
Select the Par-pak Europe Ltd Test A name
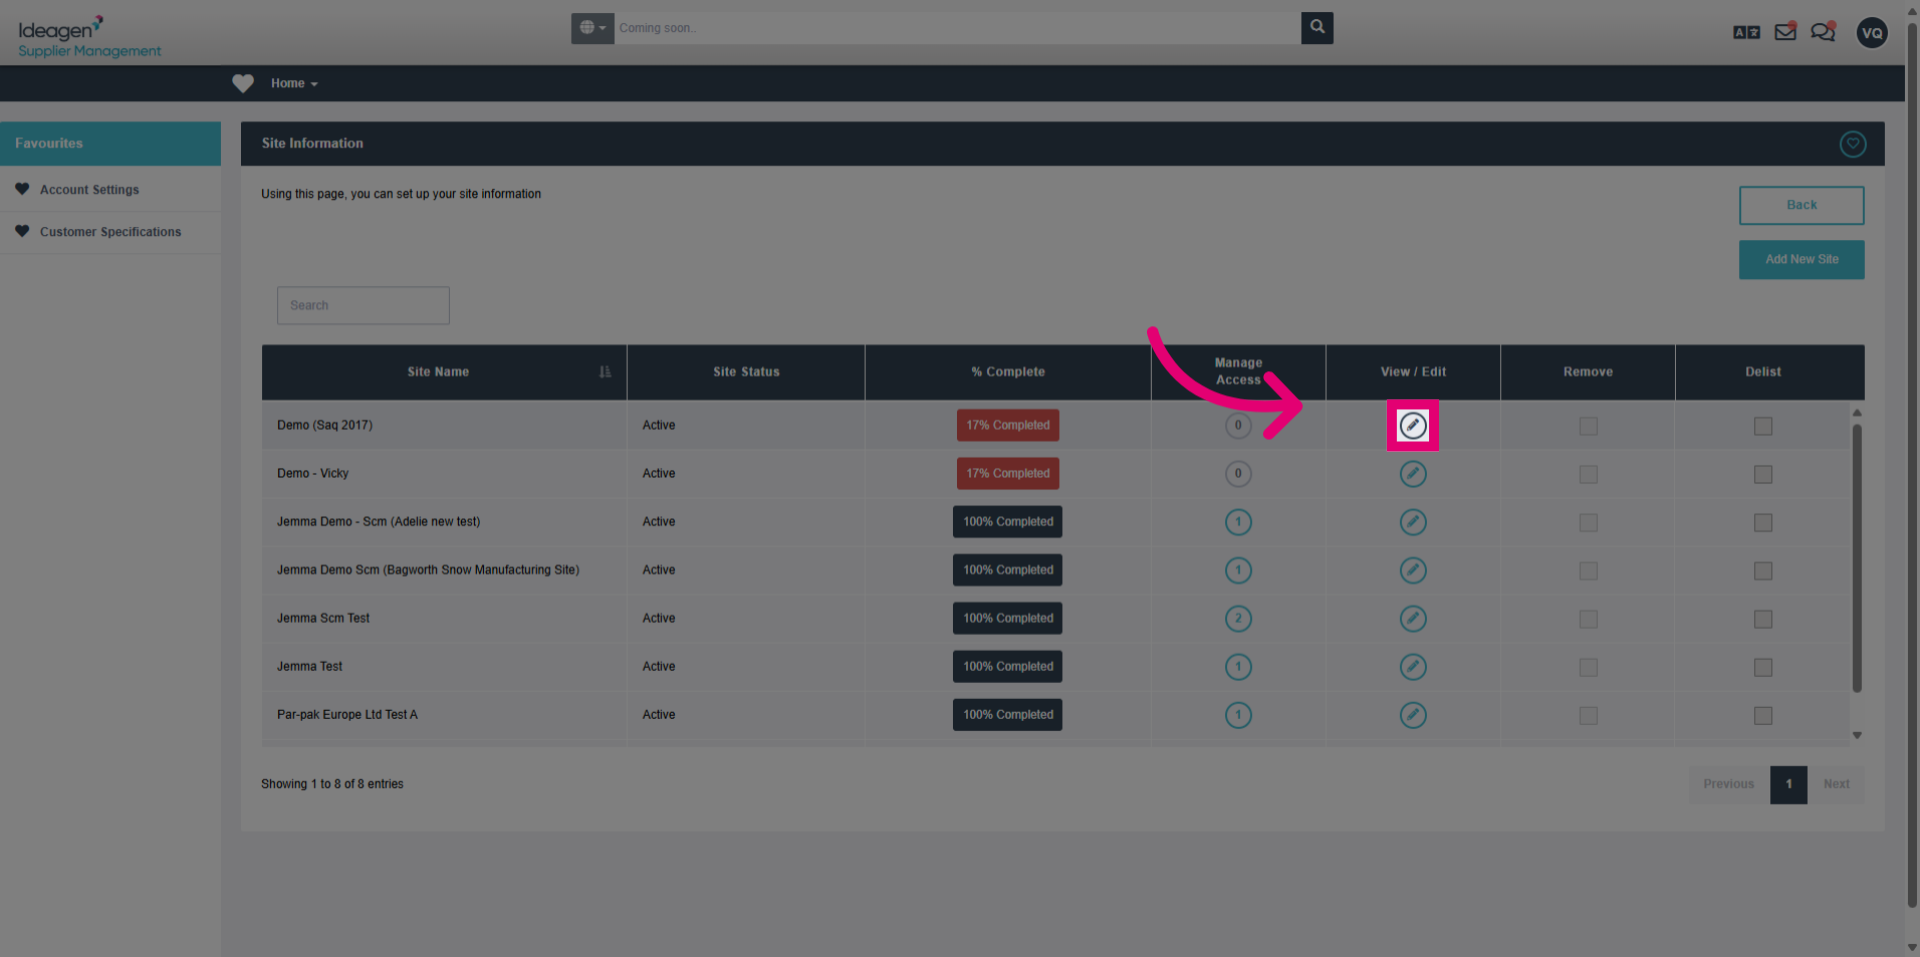(x=347, y=715)
